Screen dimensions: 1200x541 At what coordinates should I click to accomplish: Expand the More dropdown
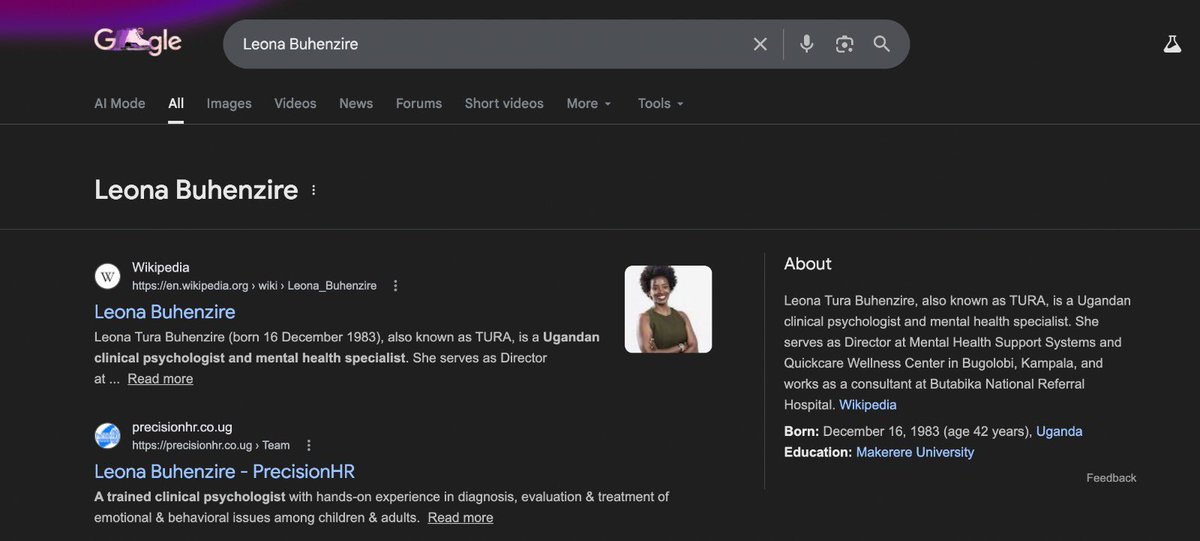click(589, 103)
